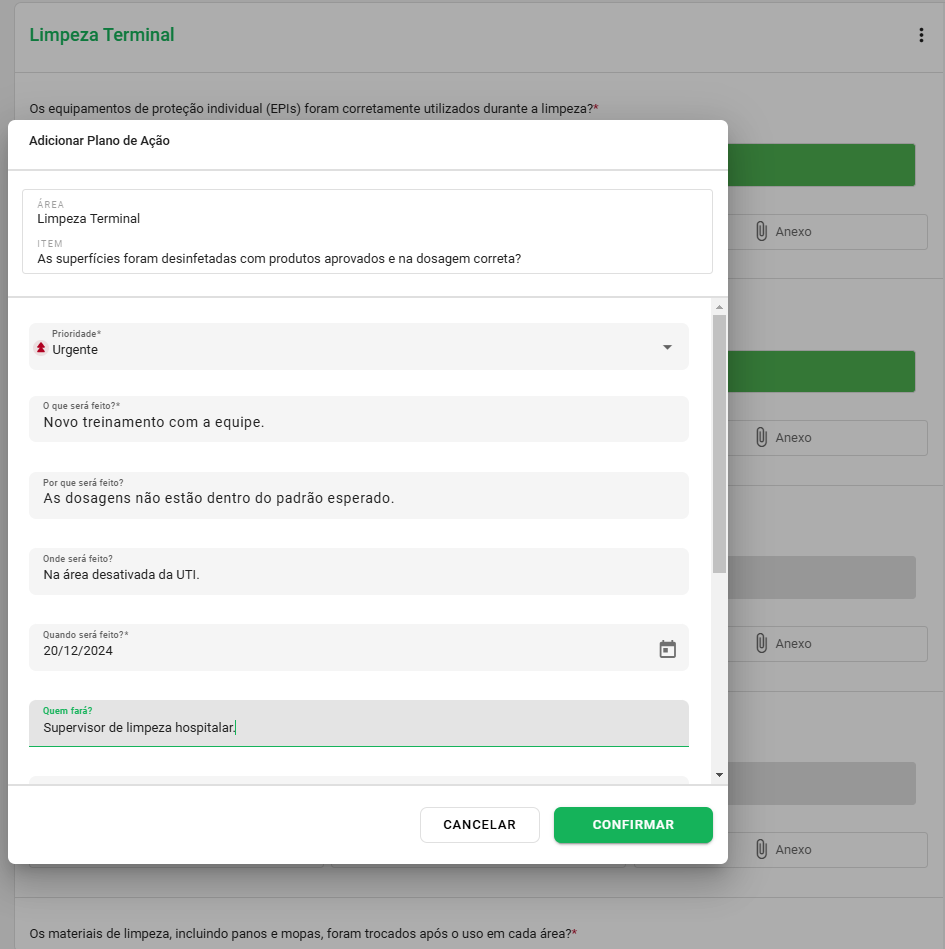Open the three-dot options menu for Limpeza Terminal

coord(920,34)
